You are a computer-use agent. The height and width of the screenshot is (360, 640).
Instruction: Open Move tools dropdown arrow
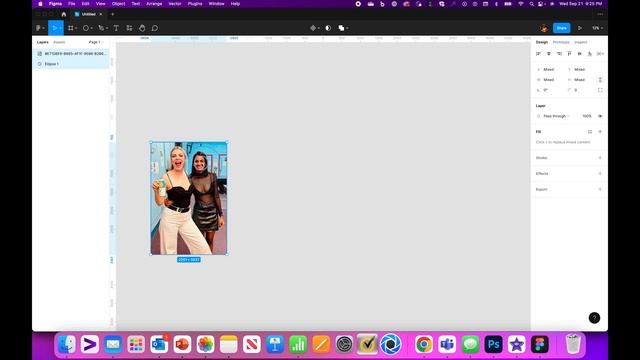(x=61, y=28)
